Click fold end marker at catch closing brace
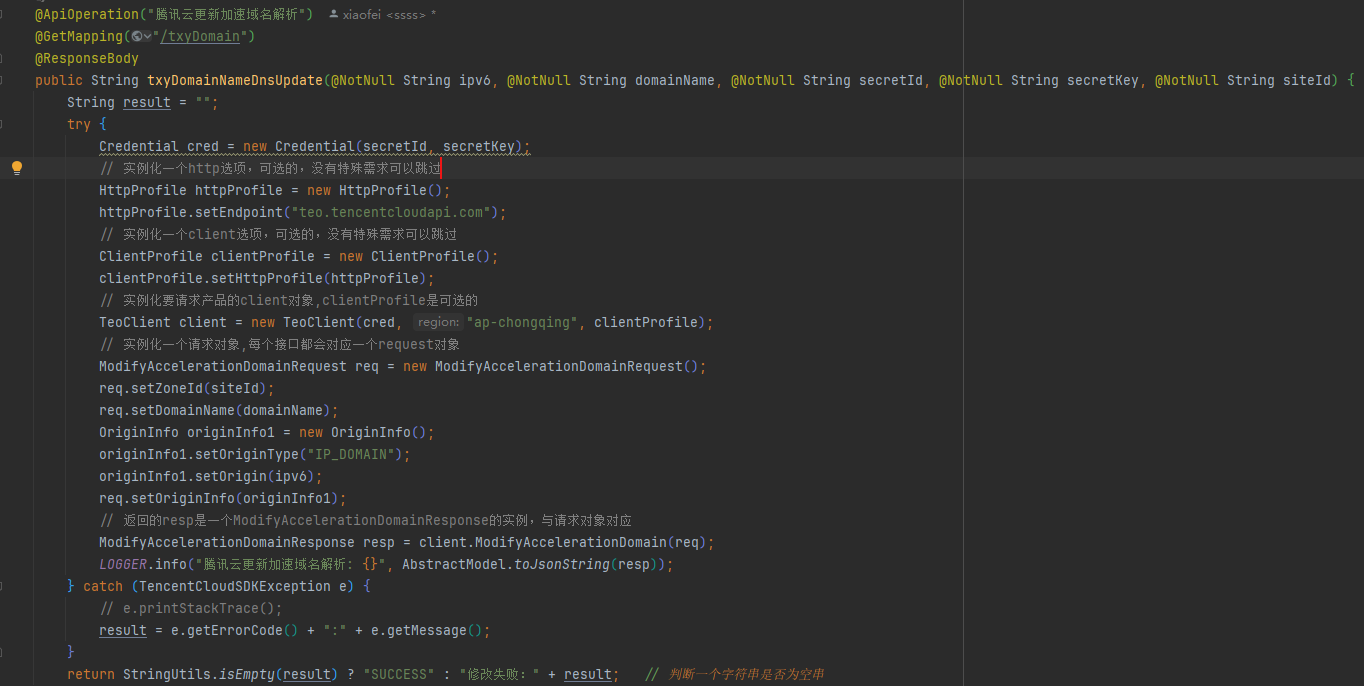Screen dimensions: 1364x686 coord(3,652)
